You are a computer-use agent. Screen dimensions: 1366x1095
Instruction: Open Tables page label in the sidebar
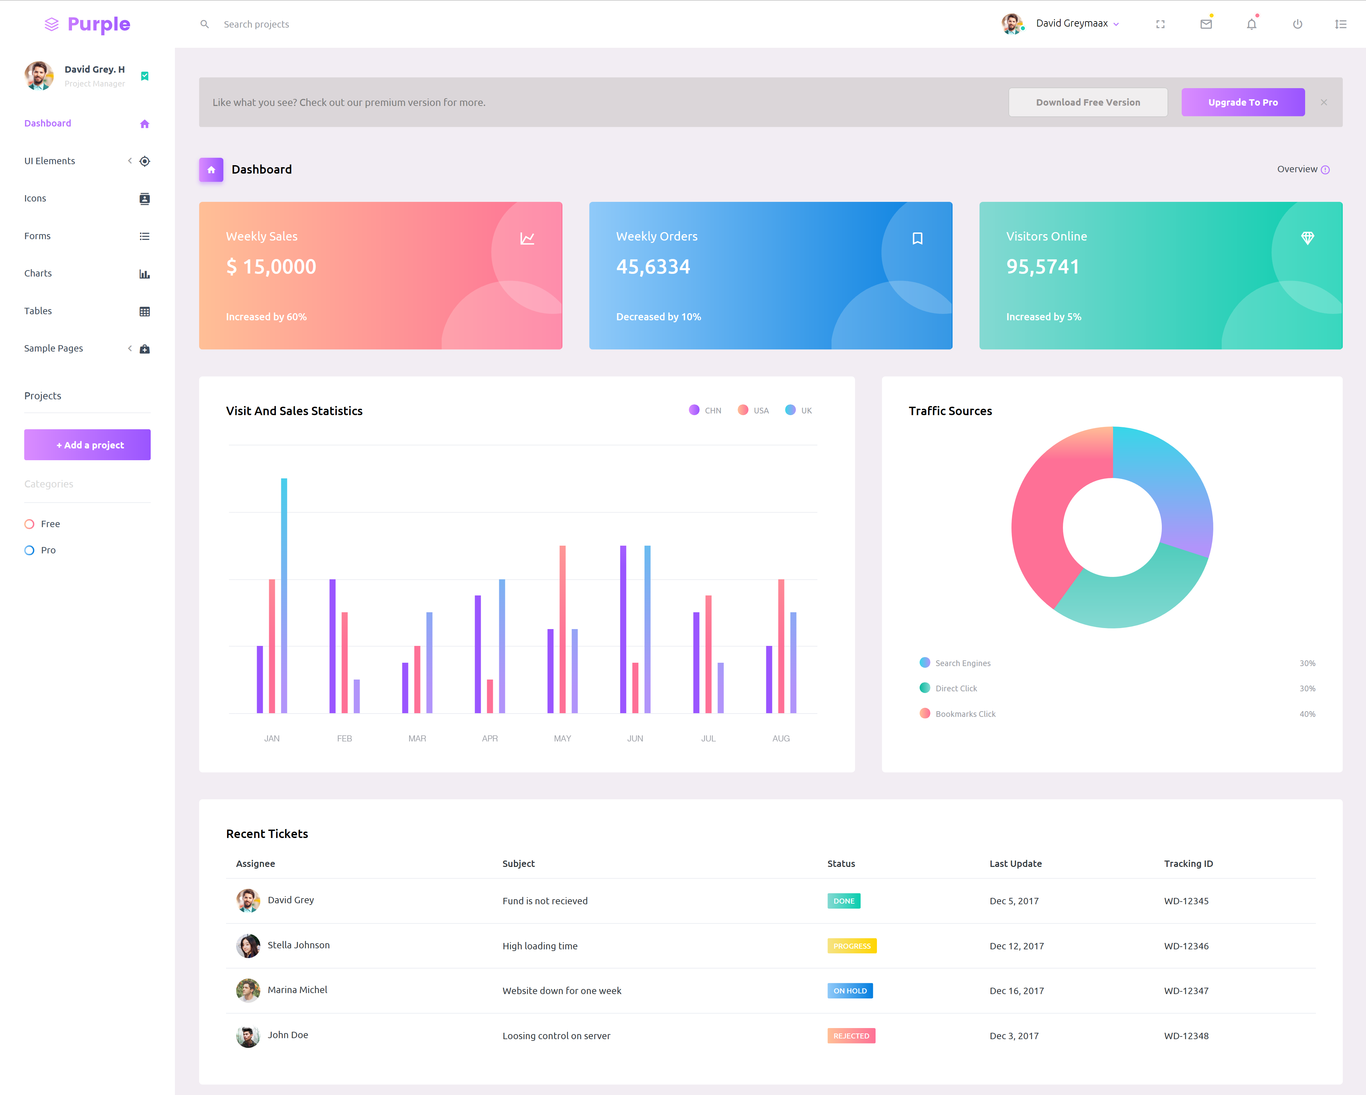[x=38, y=311]
